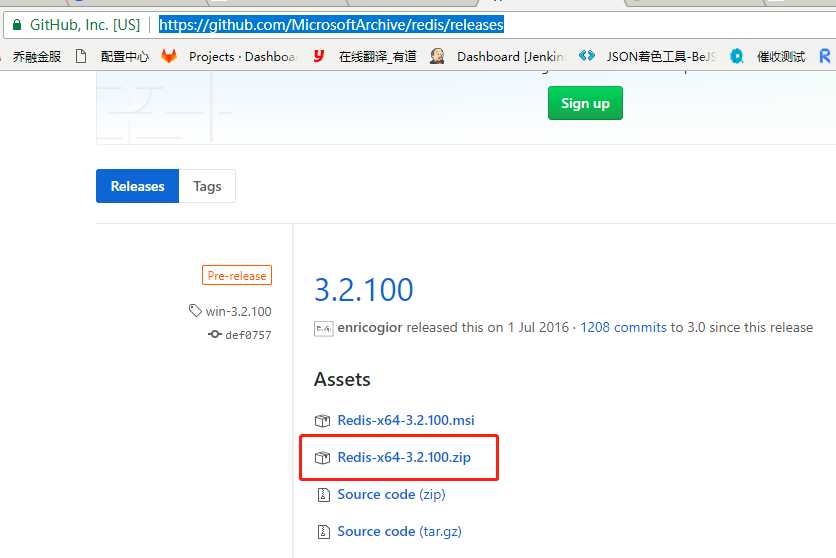Download Redis-x64-3.2.100.msi
This screenshot has width=836, height=558.
pos(406,420)
